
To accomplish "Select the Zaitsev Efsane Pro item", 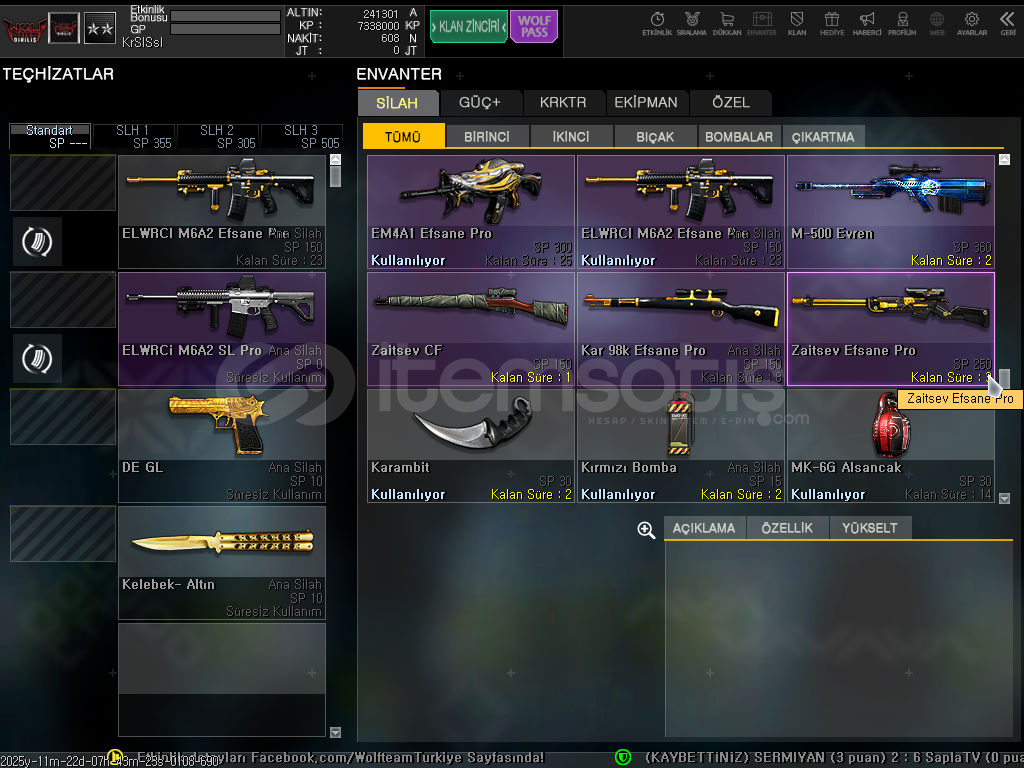I will click(x=891, y=329).
